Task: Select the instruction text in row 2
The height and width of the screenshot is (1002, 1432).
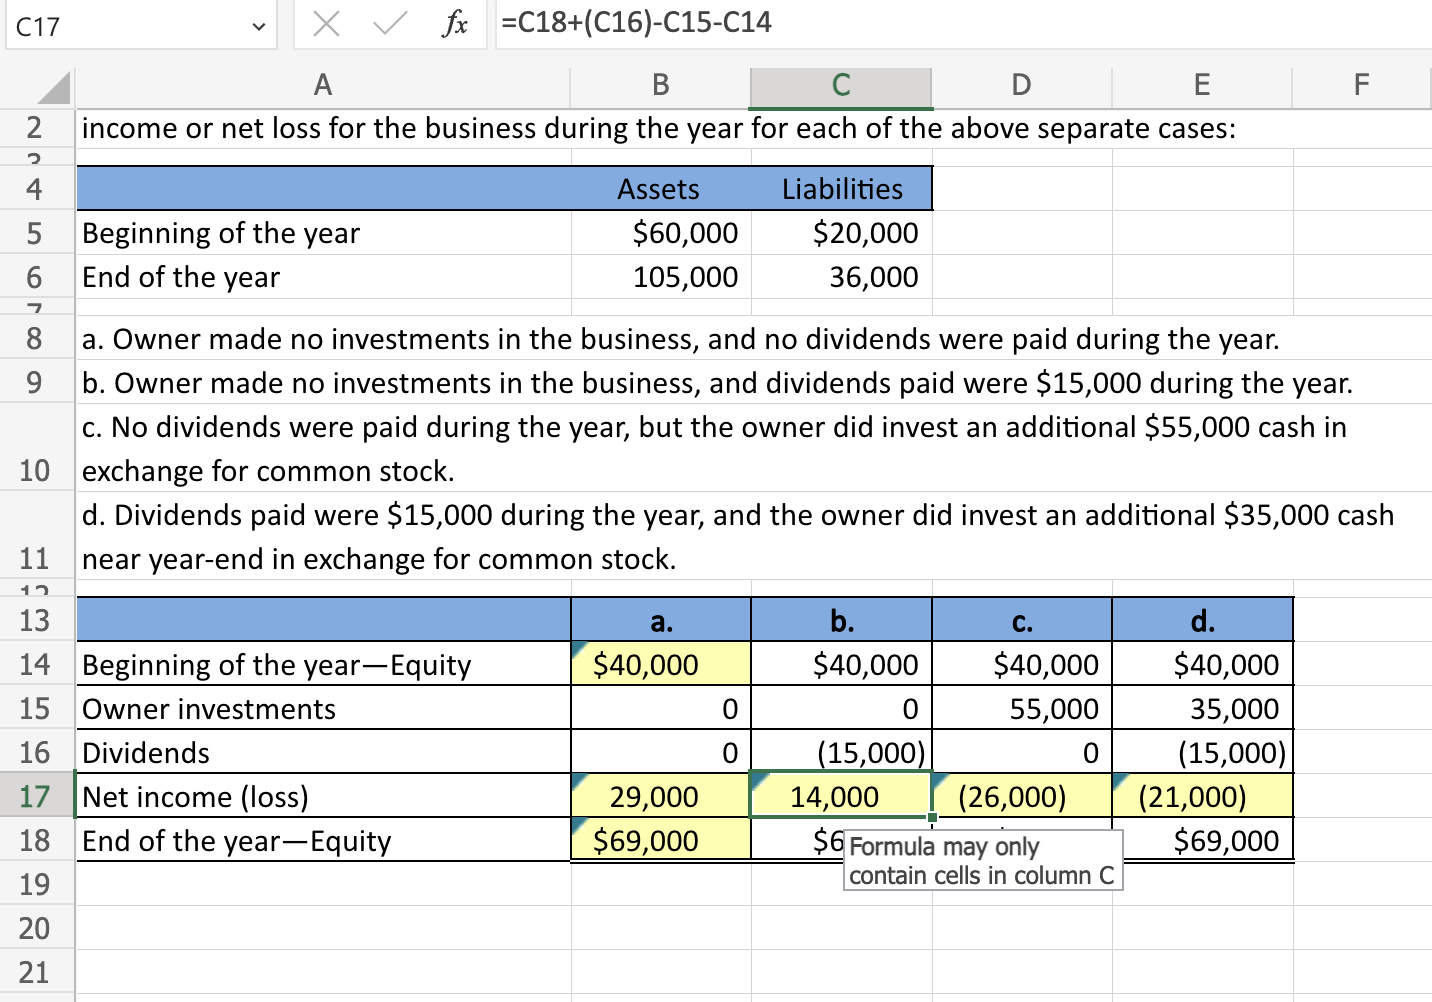Action: pos(659,128)
